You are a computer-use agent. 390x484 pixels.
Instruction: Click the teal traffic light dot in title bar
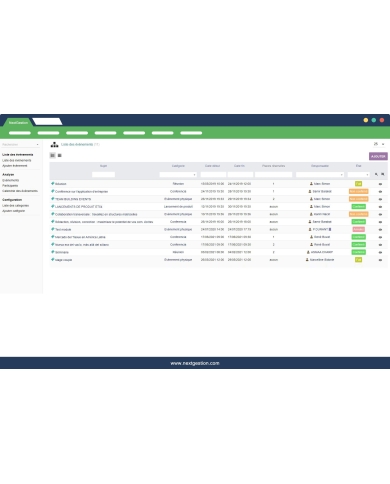(x=374, y=120)
